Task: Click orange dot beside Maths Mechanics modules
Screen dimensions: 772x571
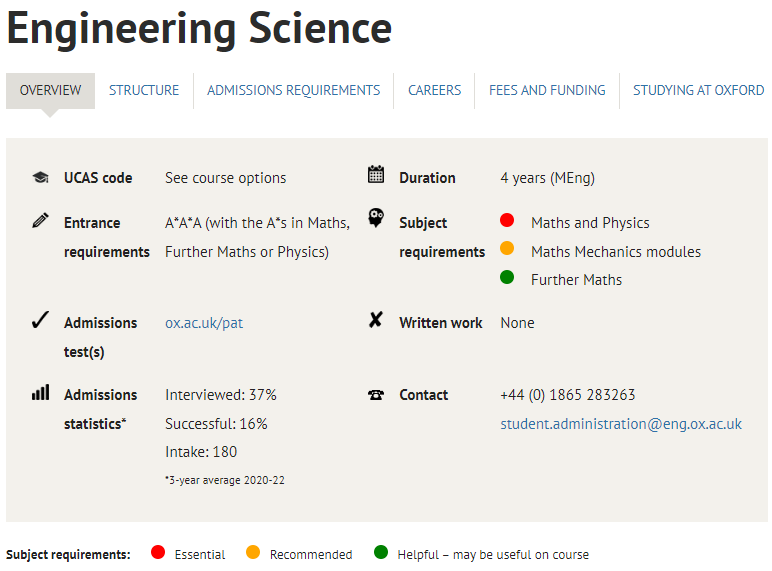Action: click(x=507, y=248)
